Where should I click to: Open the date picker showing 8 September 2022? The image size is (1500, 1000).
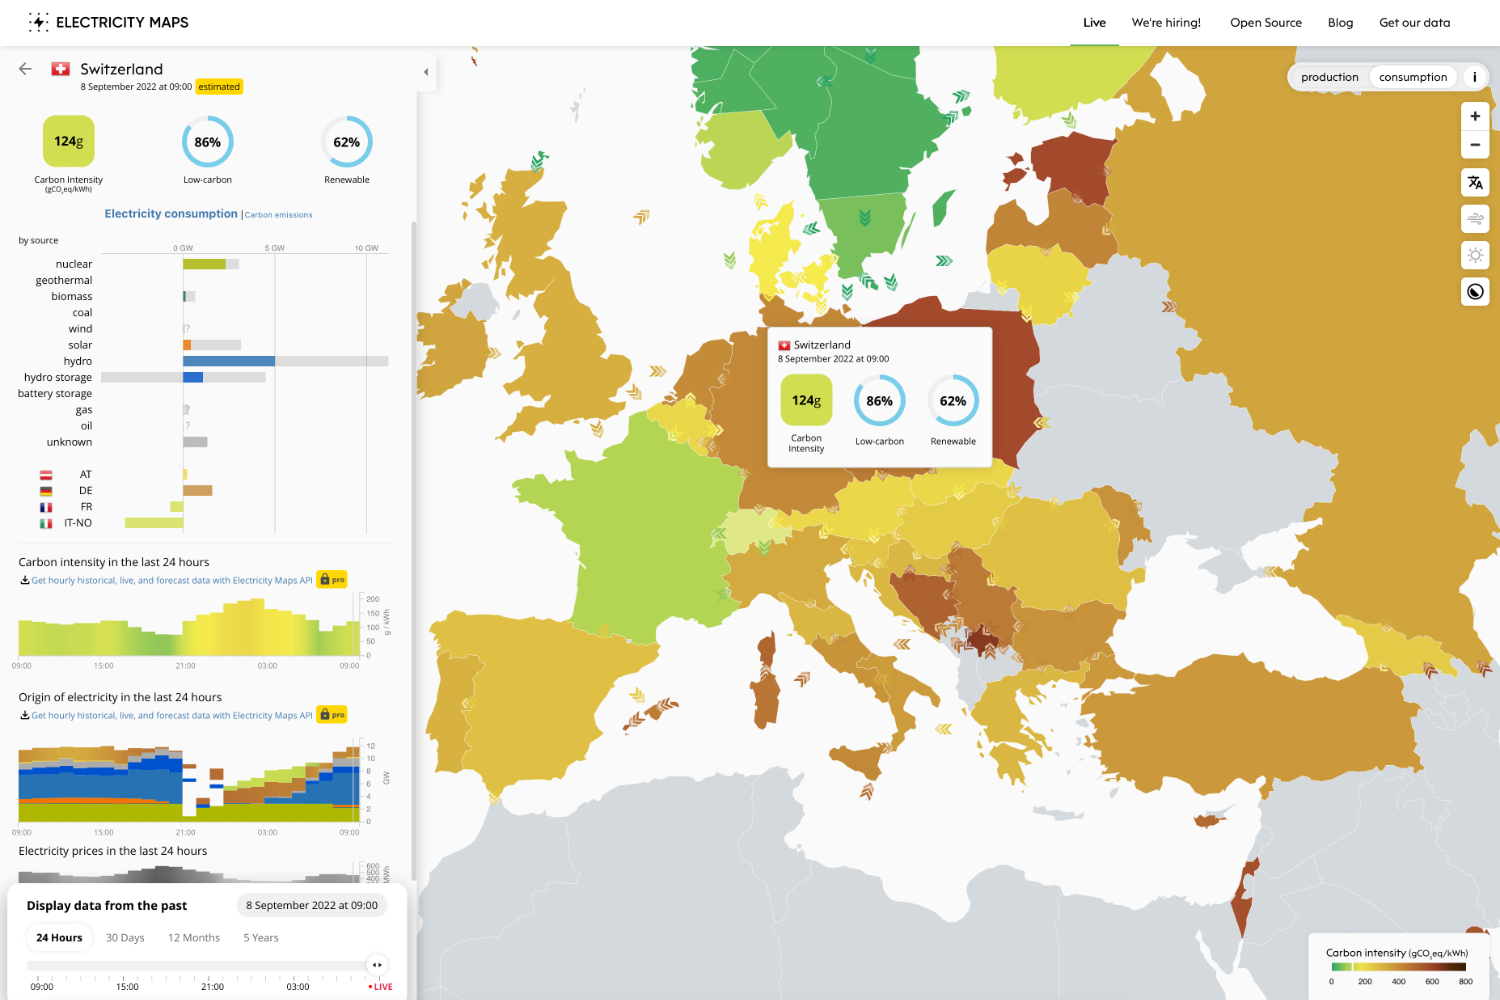pos(311,905)
